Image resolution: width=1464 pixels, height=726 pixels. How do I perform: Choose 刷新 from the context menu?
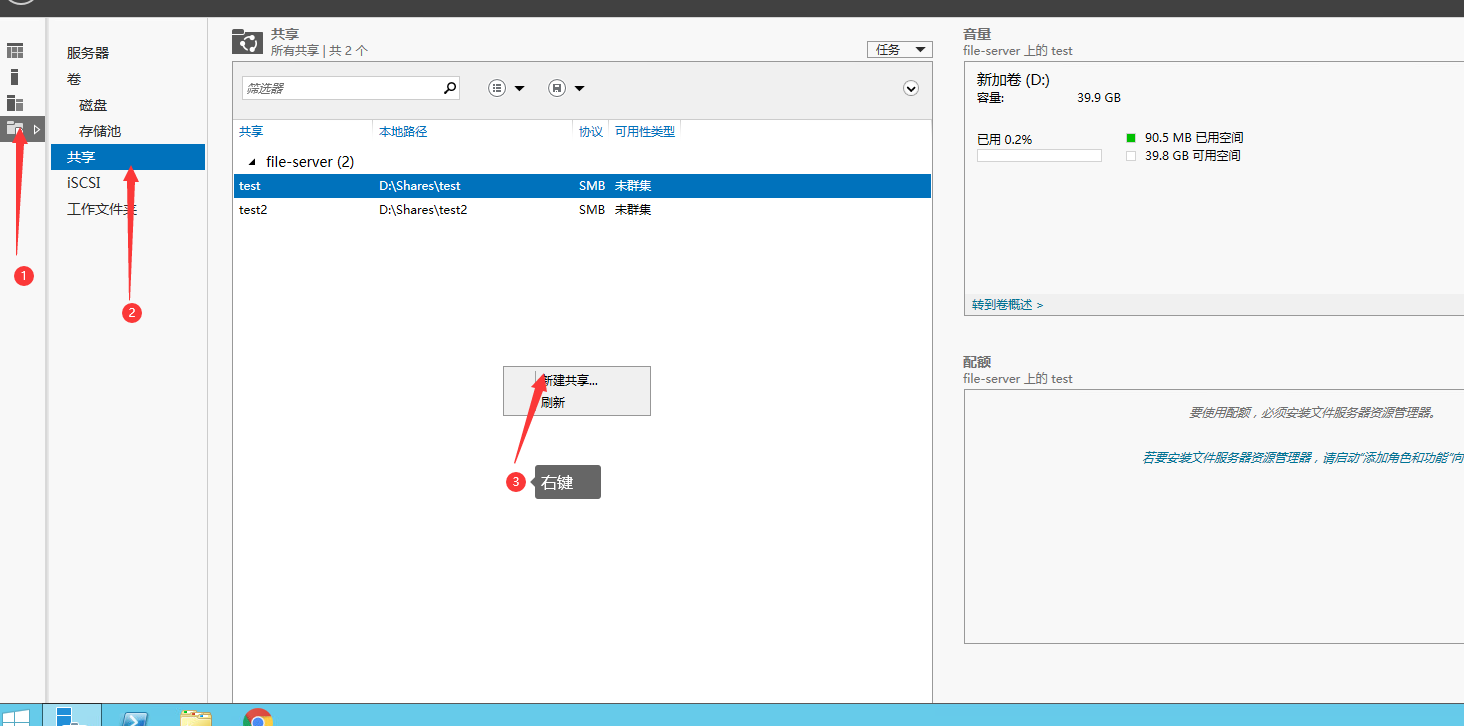[x=553, y=403]
